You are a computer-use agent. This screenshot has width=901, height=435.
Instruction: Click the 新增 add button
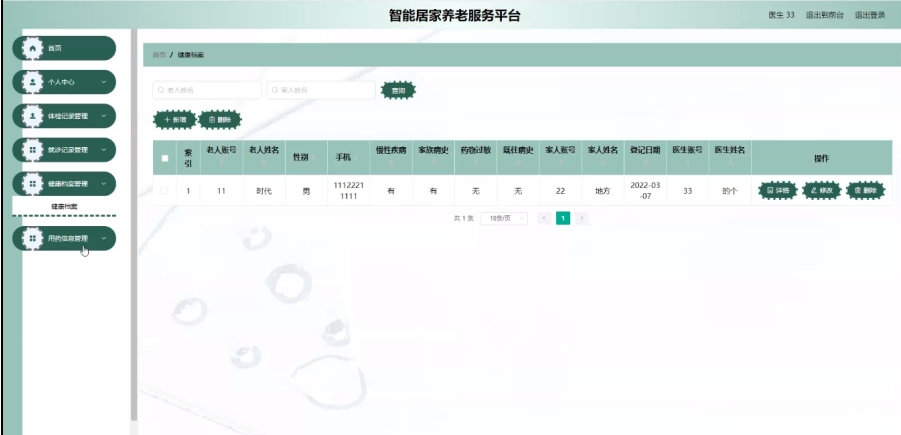coord(175,120)
